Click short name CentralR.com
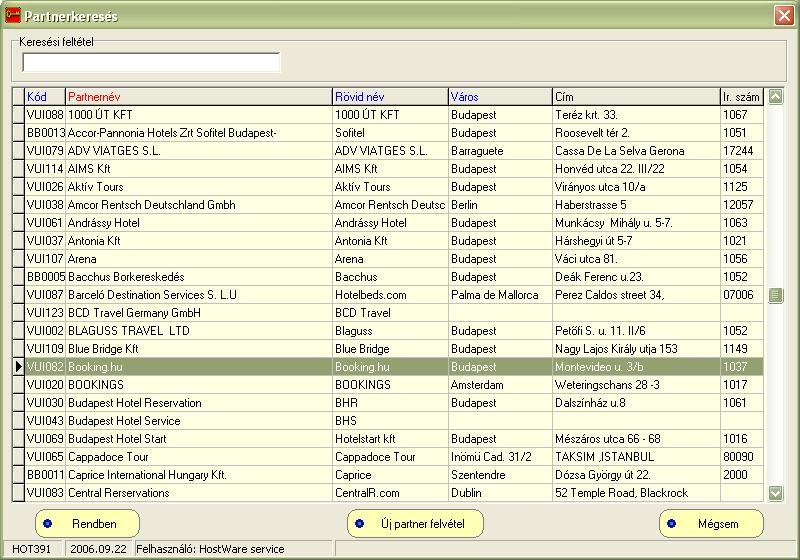The width and height of the screenshot is (800, 560). click(x=367, y=493)
